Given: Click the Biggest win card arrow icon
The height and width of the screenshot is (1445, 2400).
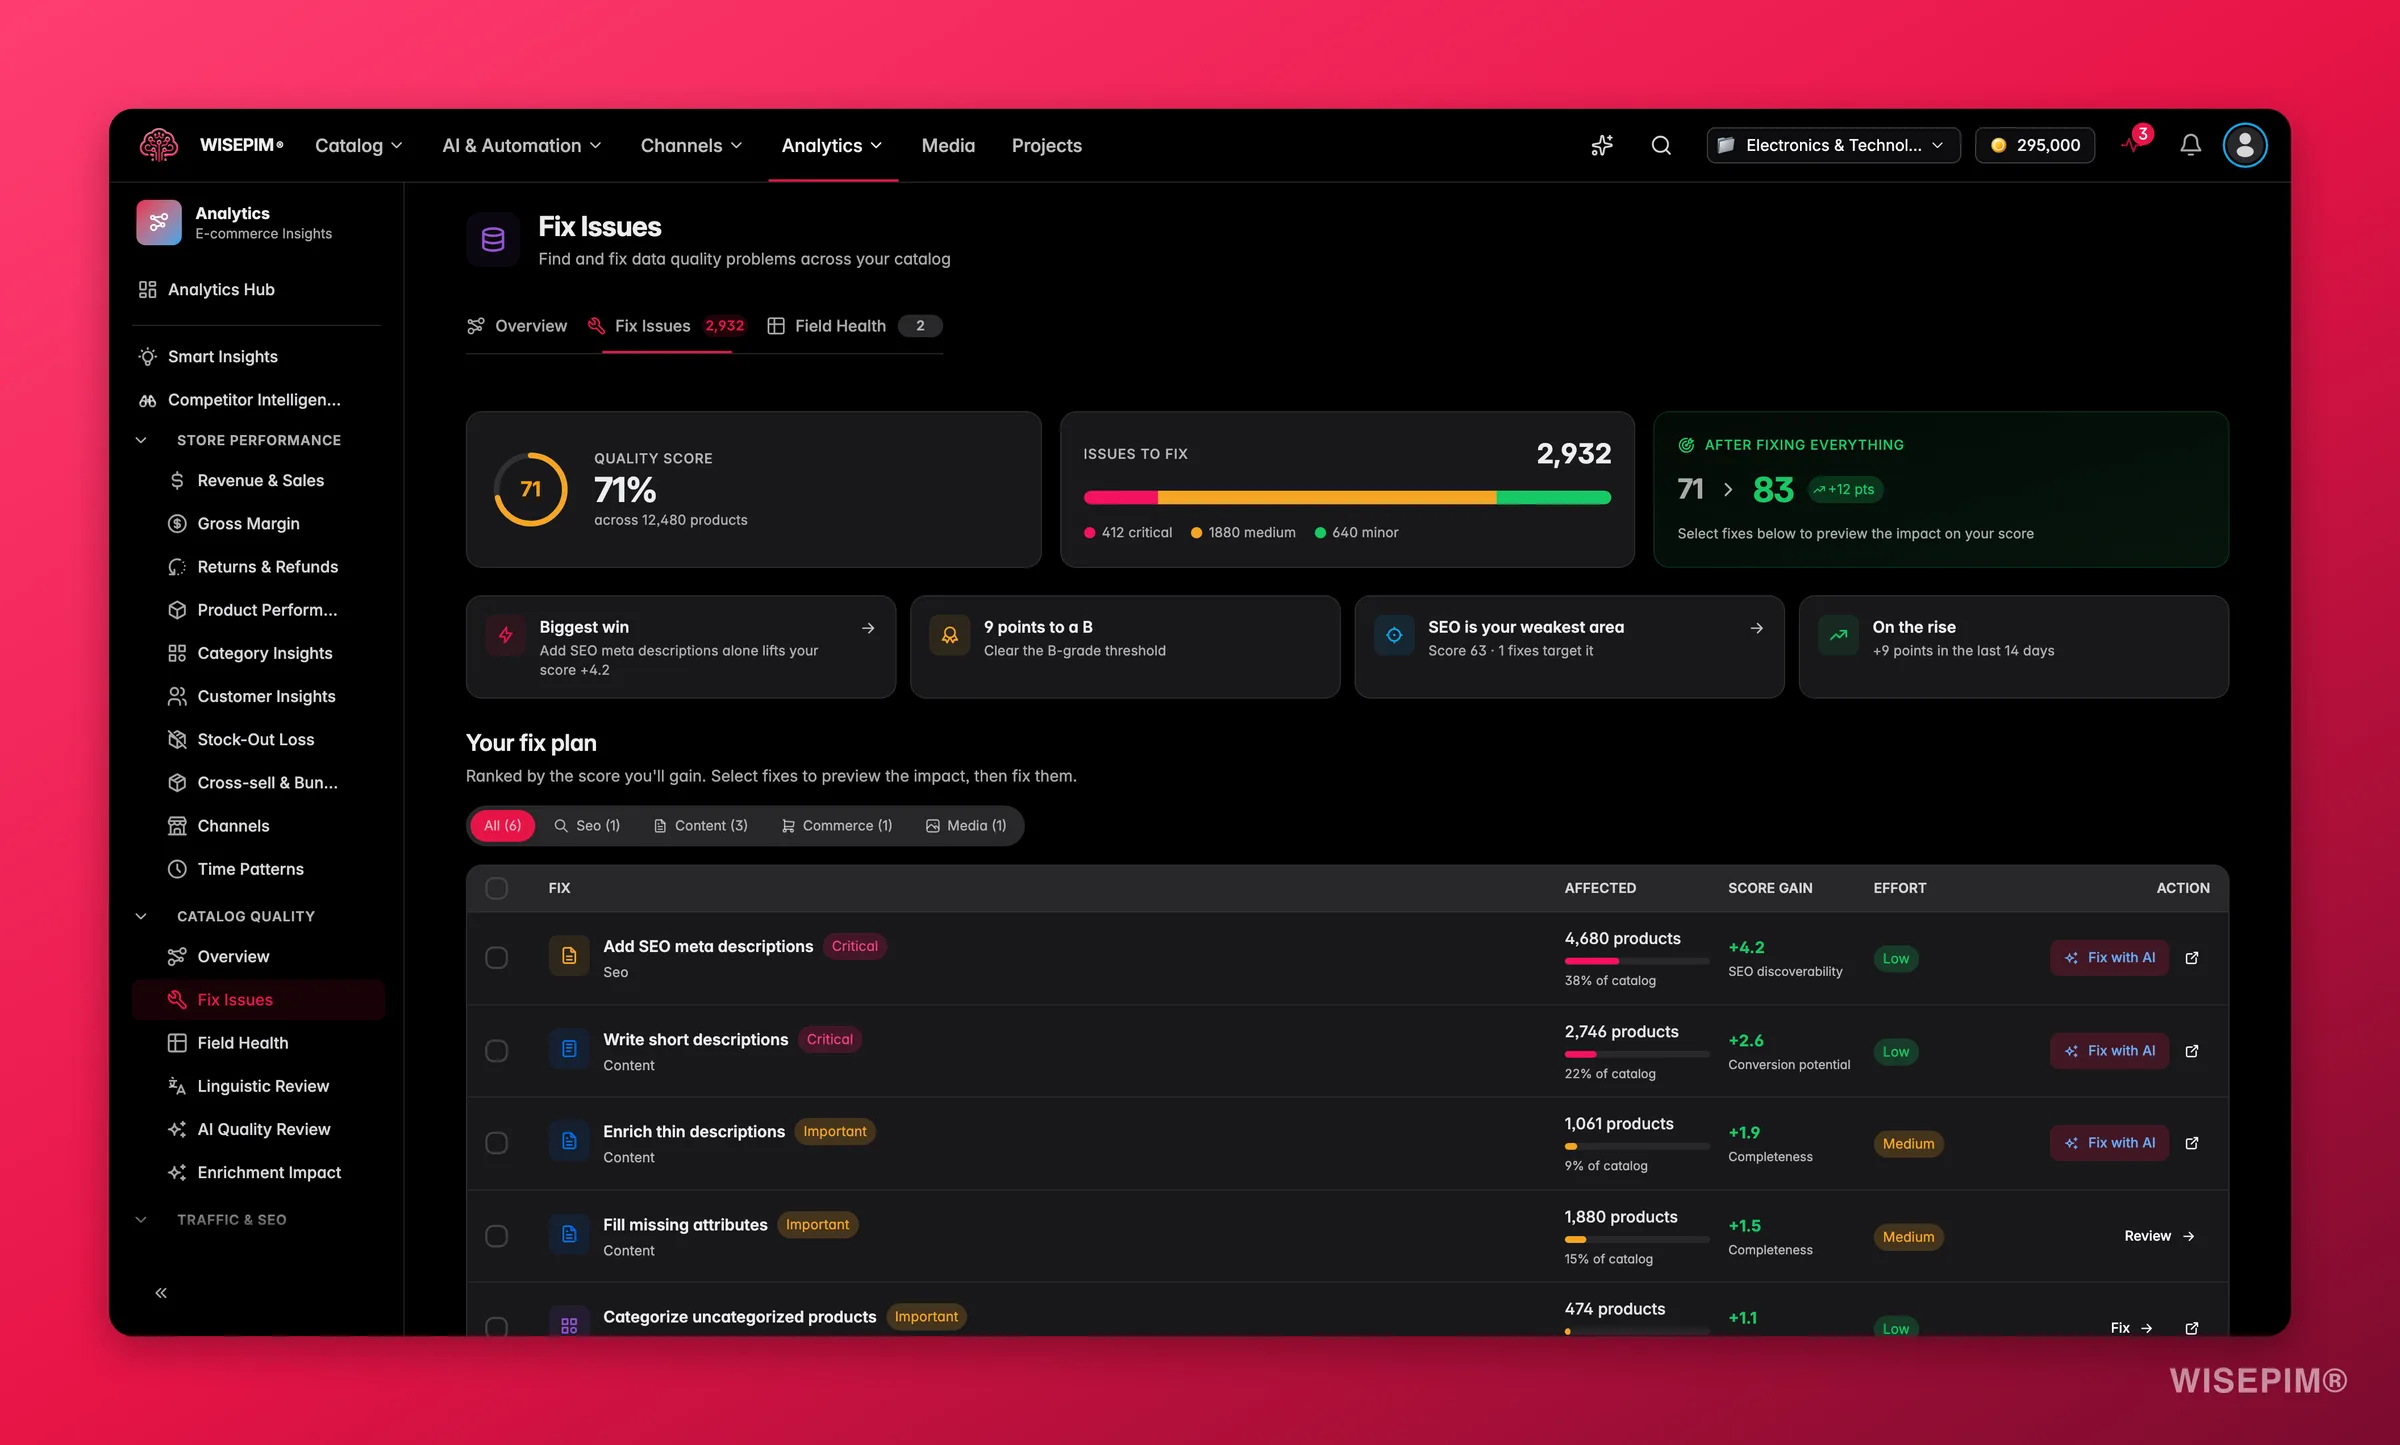Looking at the screenshot, I should [x=868, y=628].
